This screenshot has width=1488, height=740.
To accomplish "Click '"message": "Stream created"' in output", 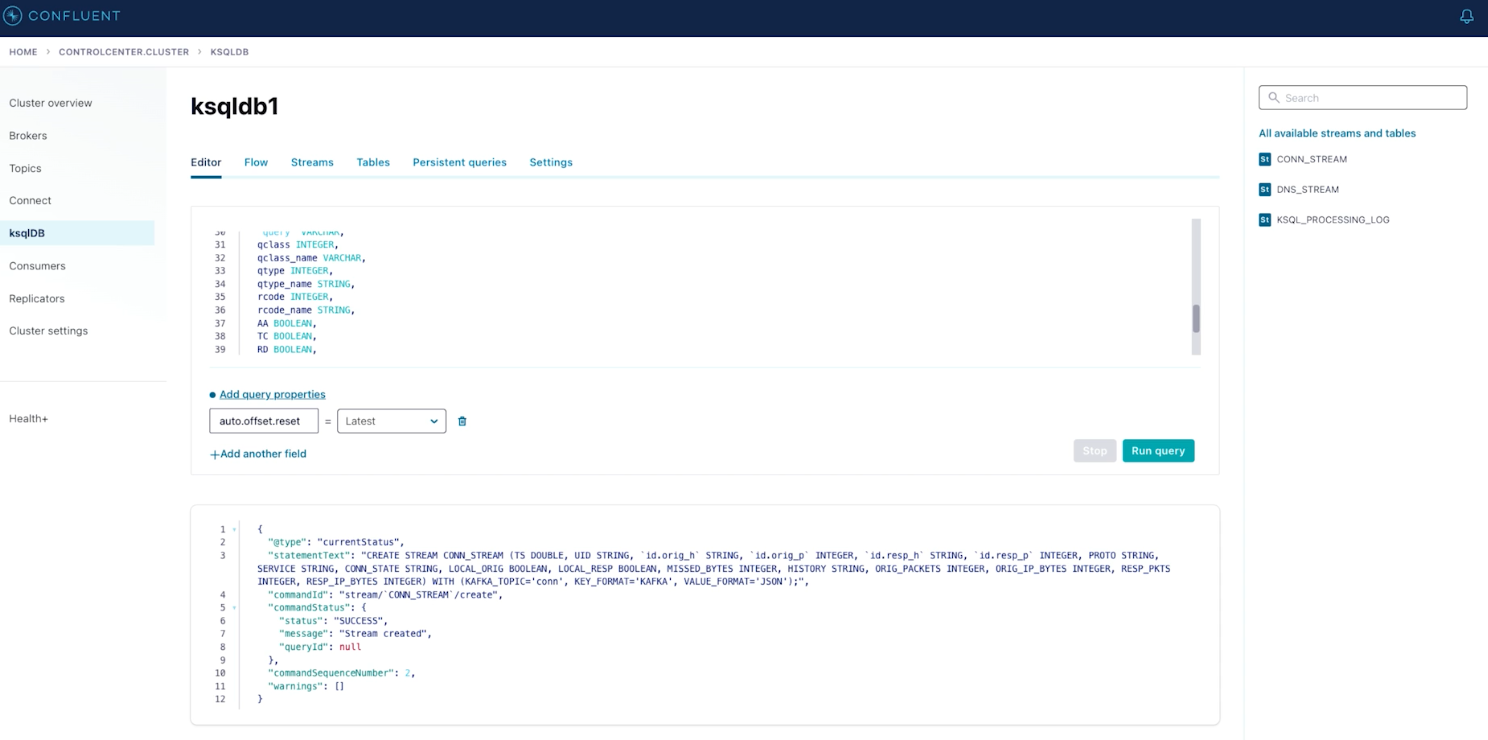I will [355, 634].
